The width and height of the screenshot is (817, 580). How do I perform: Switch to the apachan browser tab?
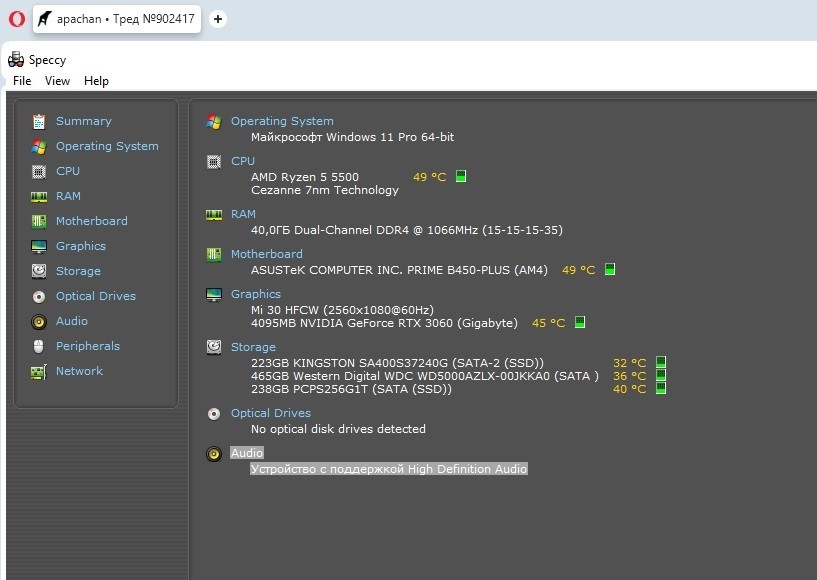[117, 19]
